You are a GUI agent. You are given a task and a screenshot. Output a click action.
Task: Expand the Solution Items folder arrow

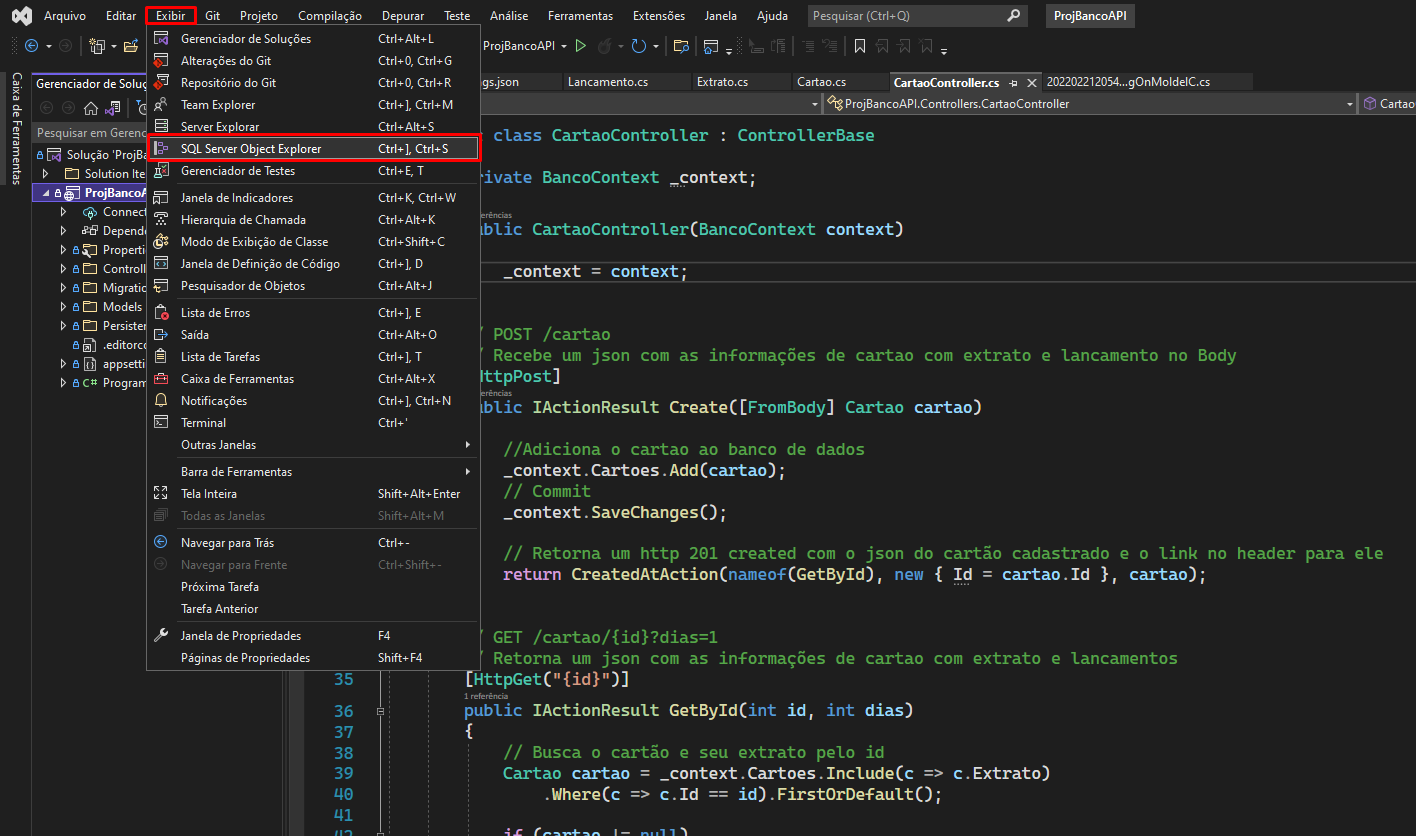[x=46, y=174]
